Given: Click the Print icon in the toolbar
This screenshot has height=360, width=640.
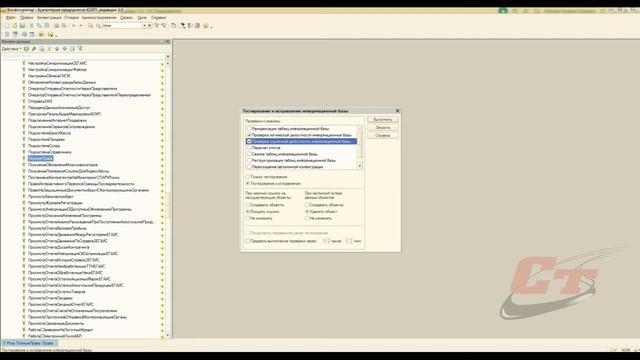Looking at the screenshot, I should point(56,26).
